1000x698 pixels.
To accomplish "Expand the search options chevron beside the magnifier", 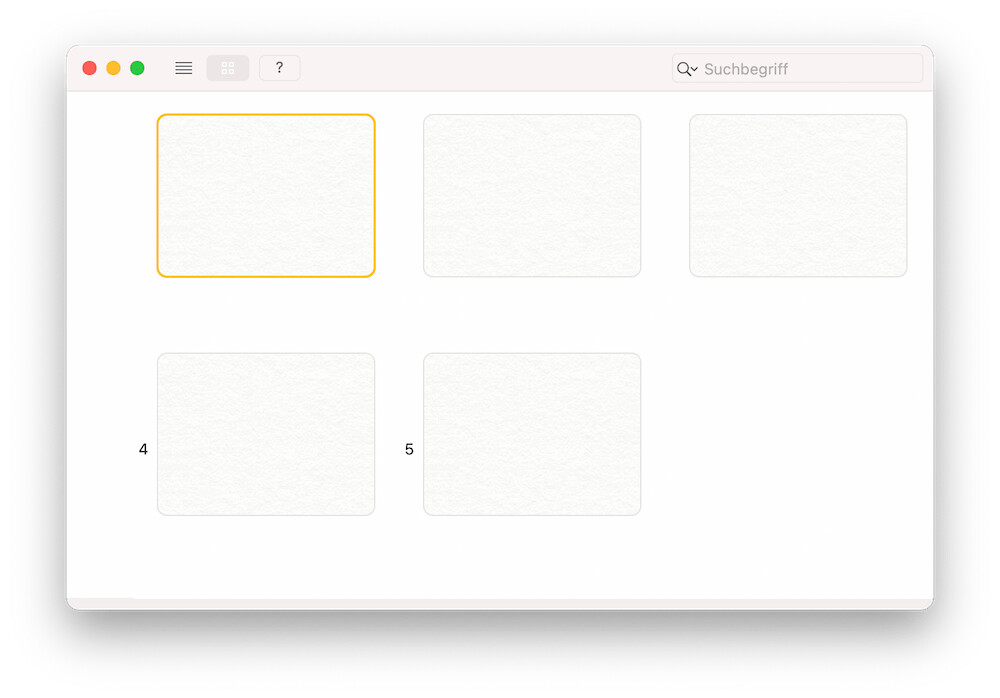I will [x=695, y=69].
